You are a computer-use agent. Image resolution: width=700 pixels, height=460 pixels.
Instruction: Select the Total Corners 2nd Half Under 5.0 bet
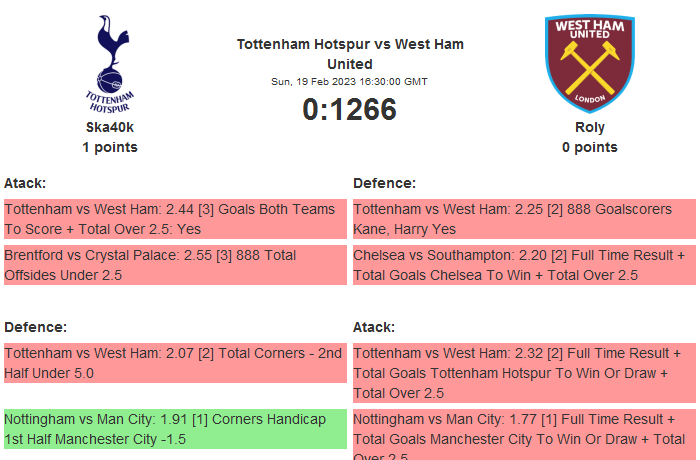coord(175,363)
